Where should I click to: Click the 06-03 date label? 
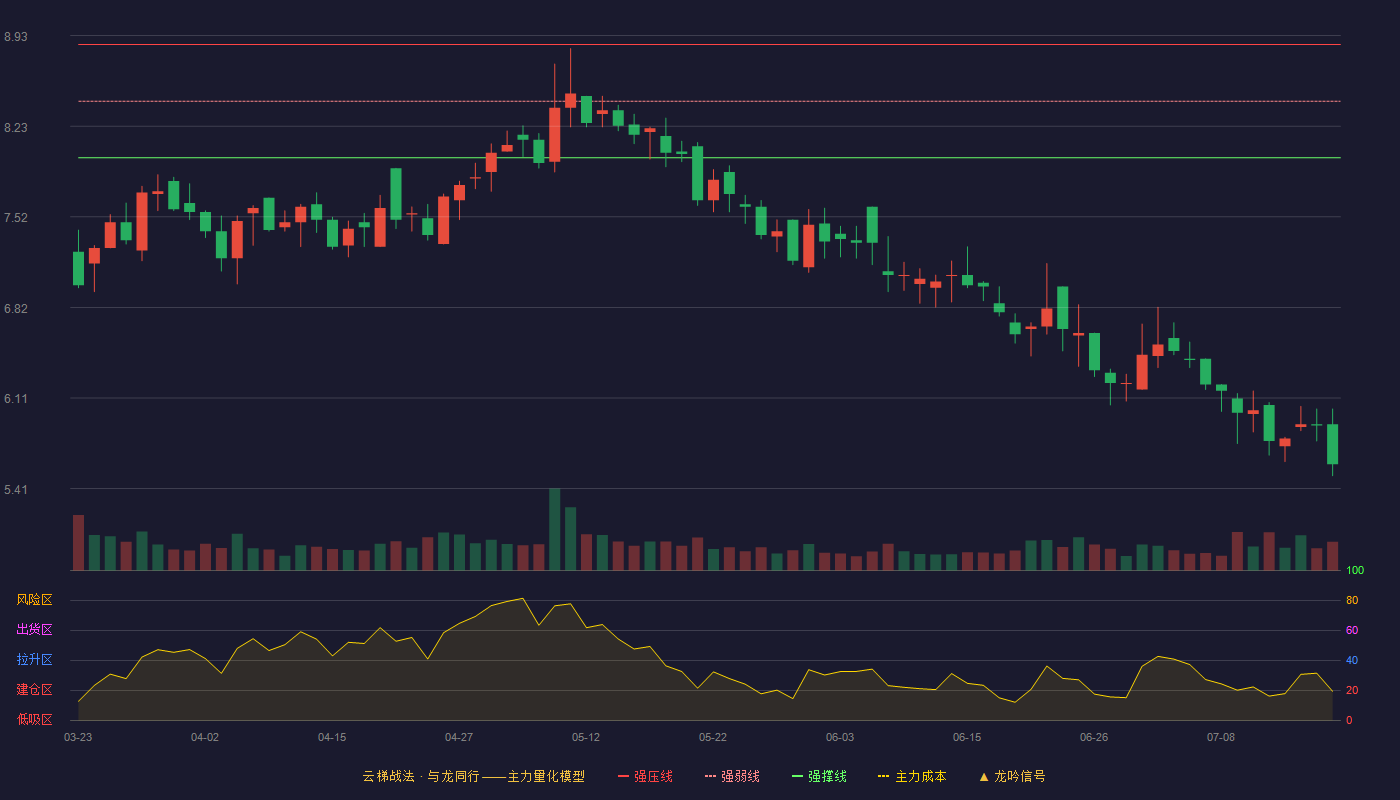(x=840, y=737)
